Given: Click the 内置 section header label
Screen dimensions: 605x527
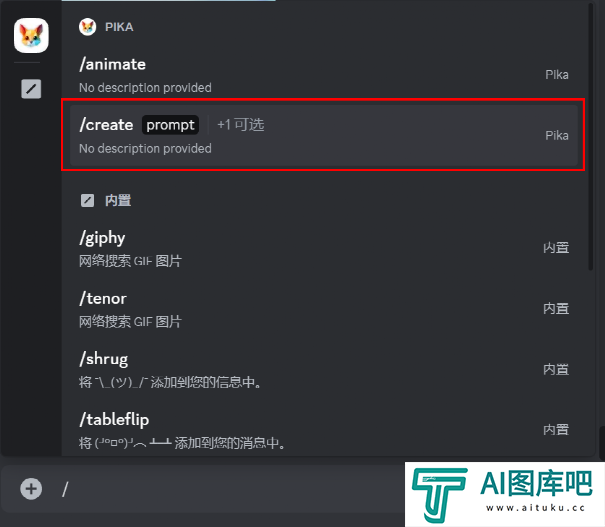Looking at the screenshot, I should (118, 201).
